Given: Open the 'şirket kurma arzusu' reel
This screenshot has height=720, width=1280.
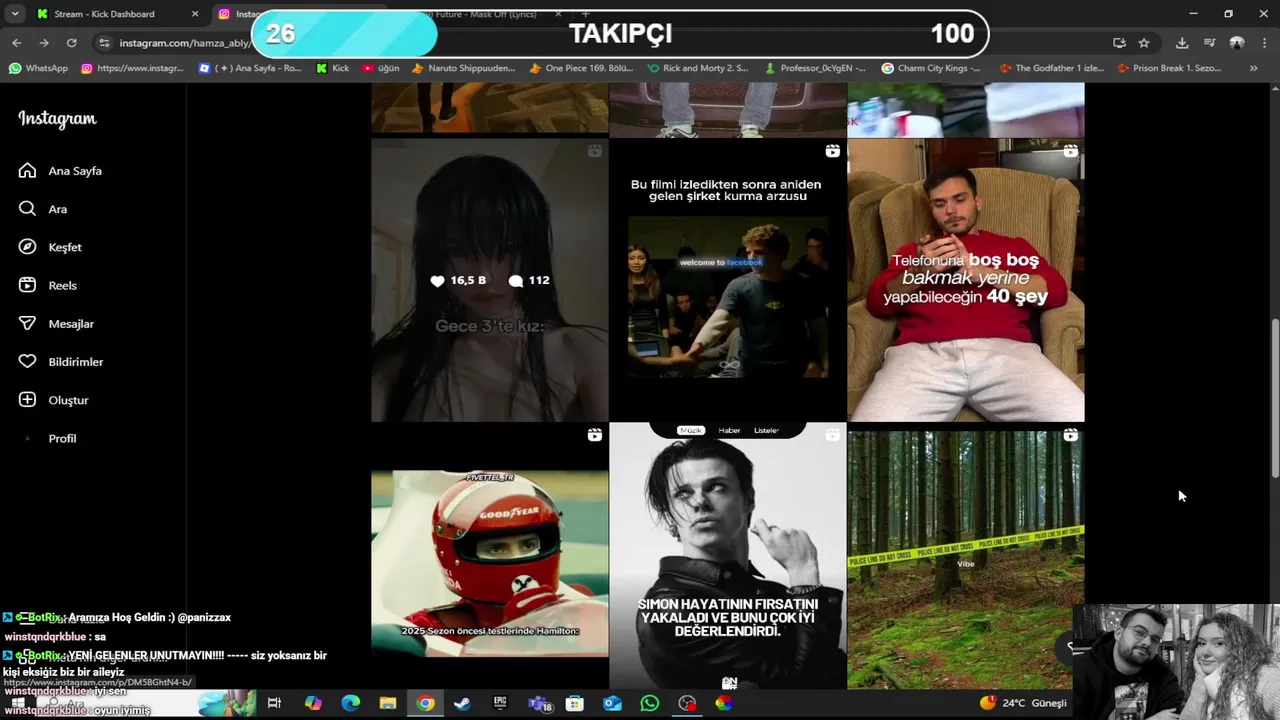Looking at the screenshot, I should tap(727, 280).
